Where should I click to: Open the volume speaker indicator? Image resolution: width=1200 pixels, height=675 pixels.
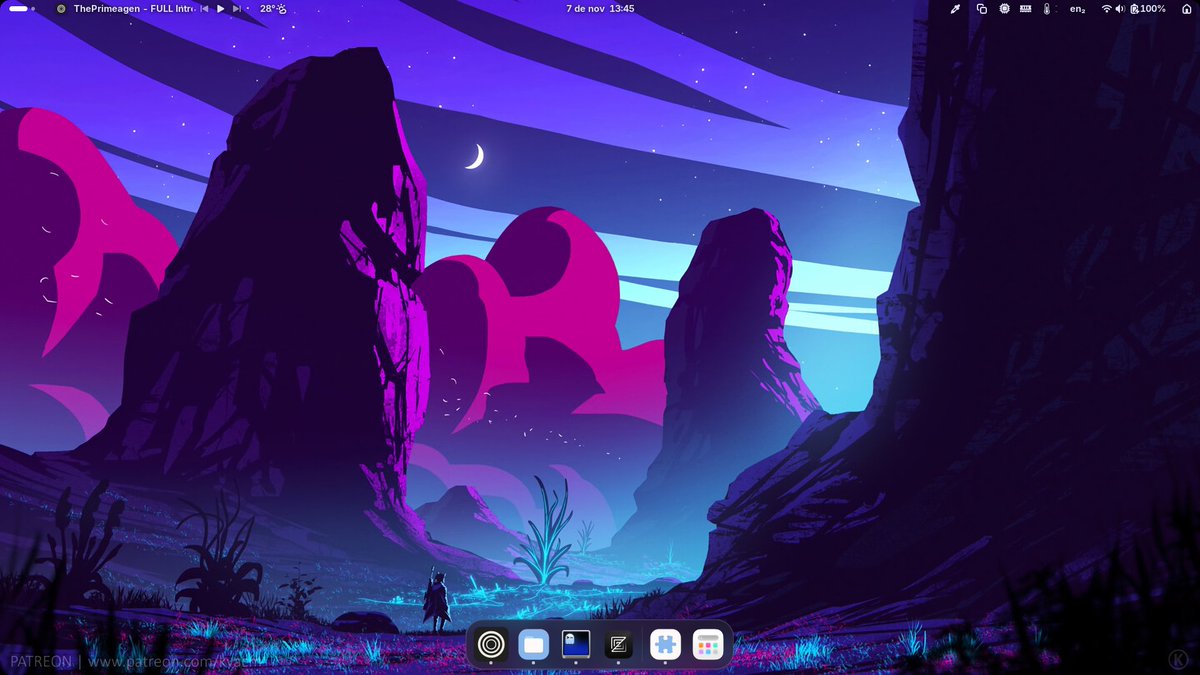pyautogui.click(x=1120, y=8)
